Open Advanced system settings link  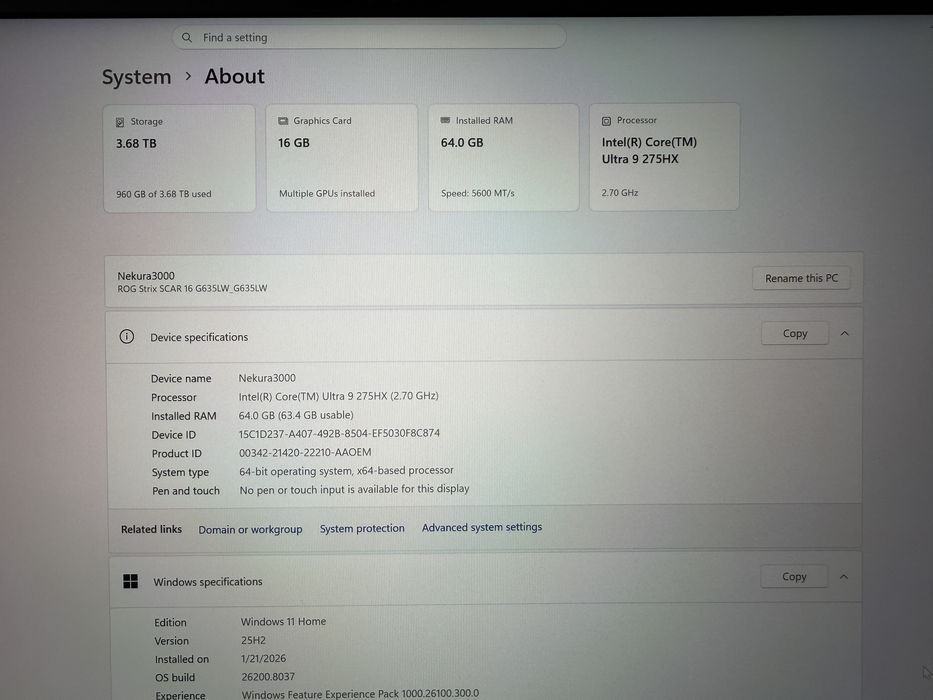481,527
